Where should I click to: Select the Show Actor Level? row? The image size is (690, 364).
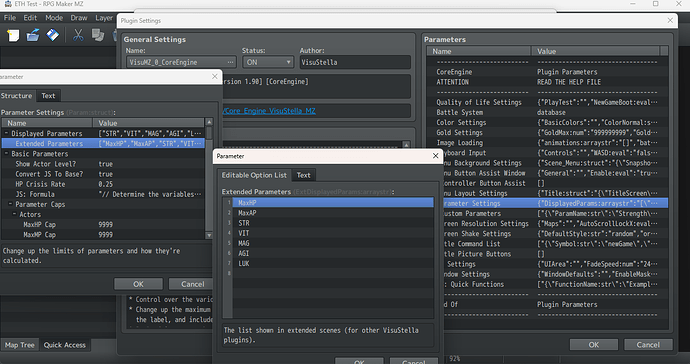coord(103,164)
